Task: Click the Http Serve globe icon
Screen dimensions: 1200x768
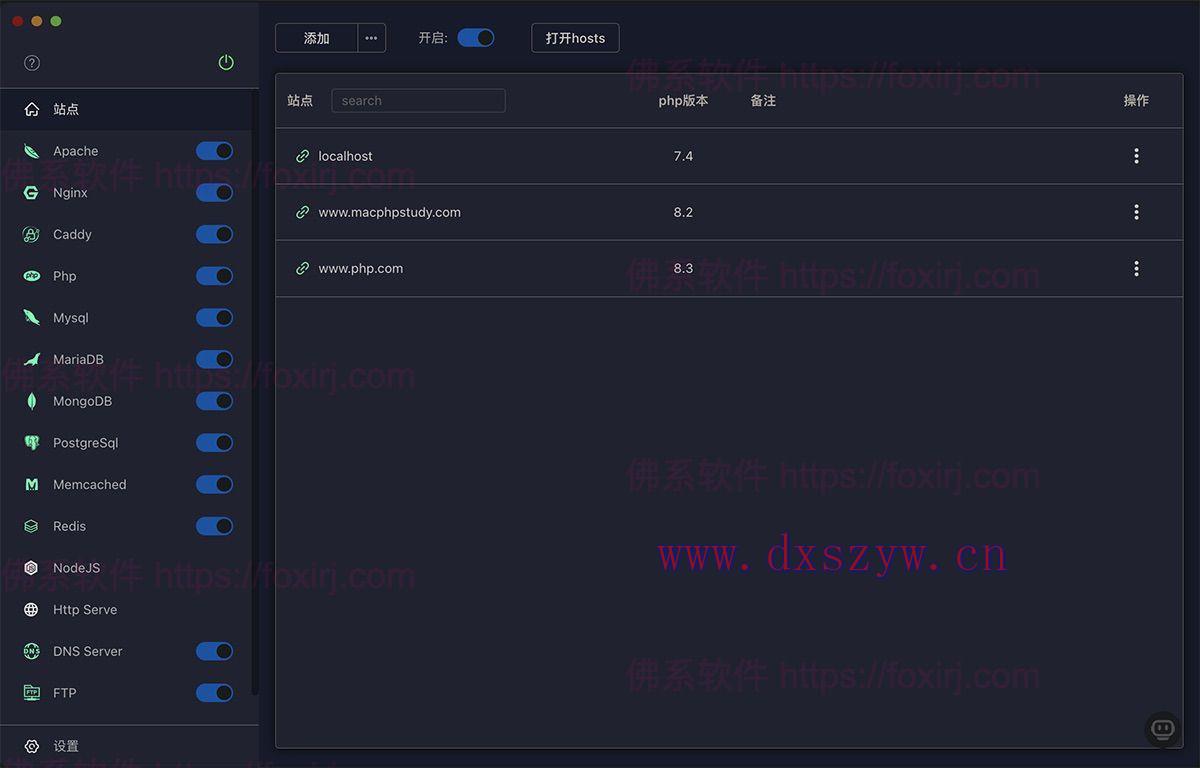Action: (32, 609)
